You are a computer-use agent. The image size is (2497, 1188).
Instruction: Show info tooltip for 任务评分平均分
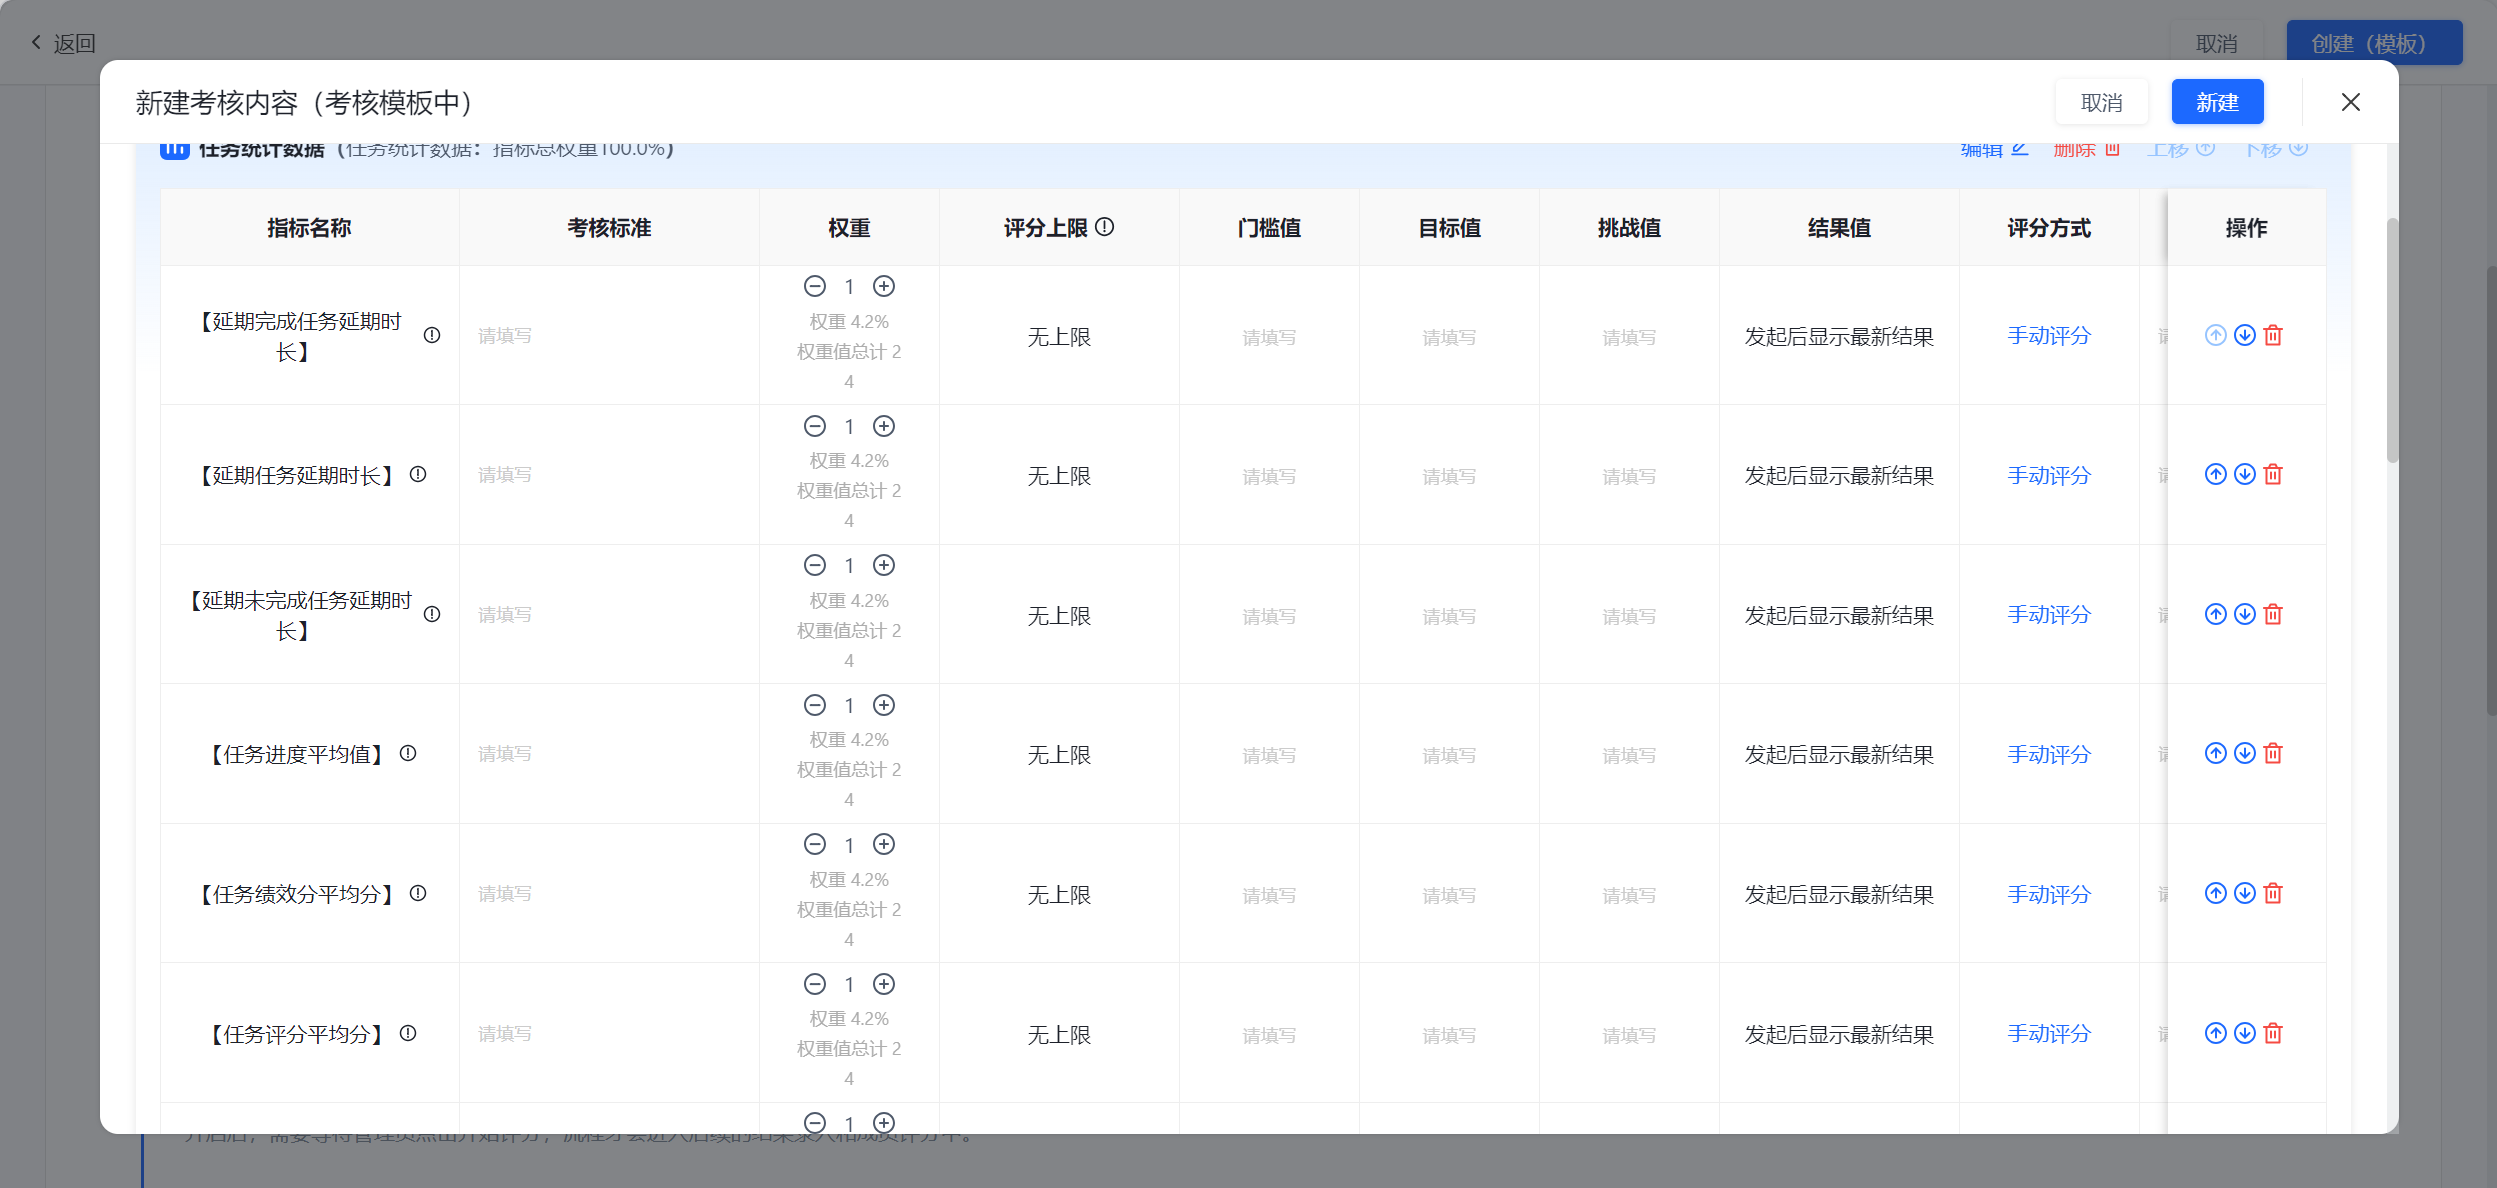408,1034
